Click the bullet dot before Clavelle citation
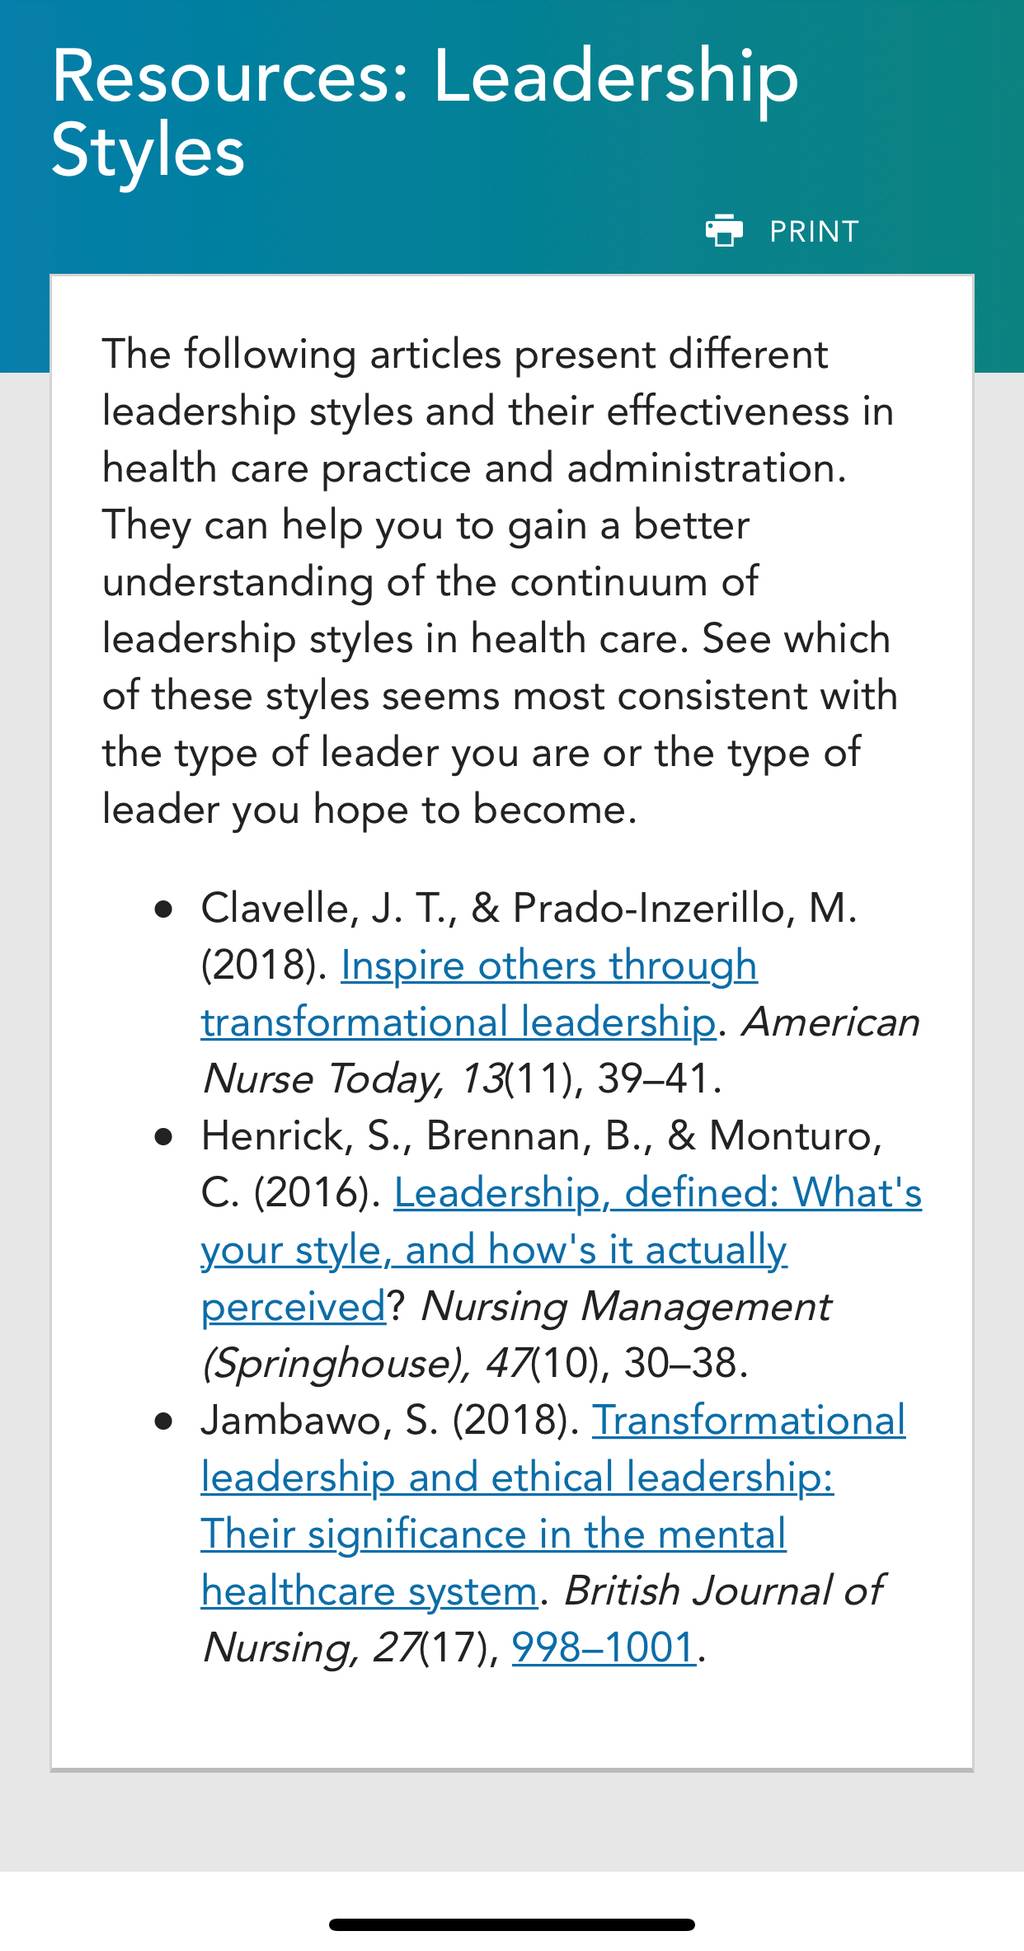The width and height of the screenshot is (1024, 1951). point(165,910)
